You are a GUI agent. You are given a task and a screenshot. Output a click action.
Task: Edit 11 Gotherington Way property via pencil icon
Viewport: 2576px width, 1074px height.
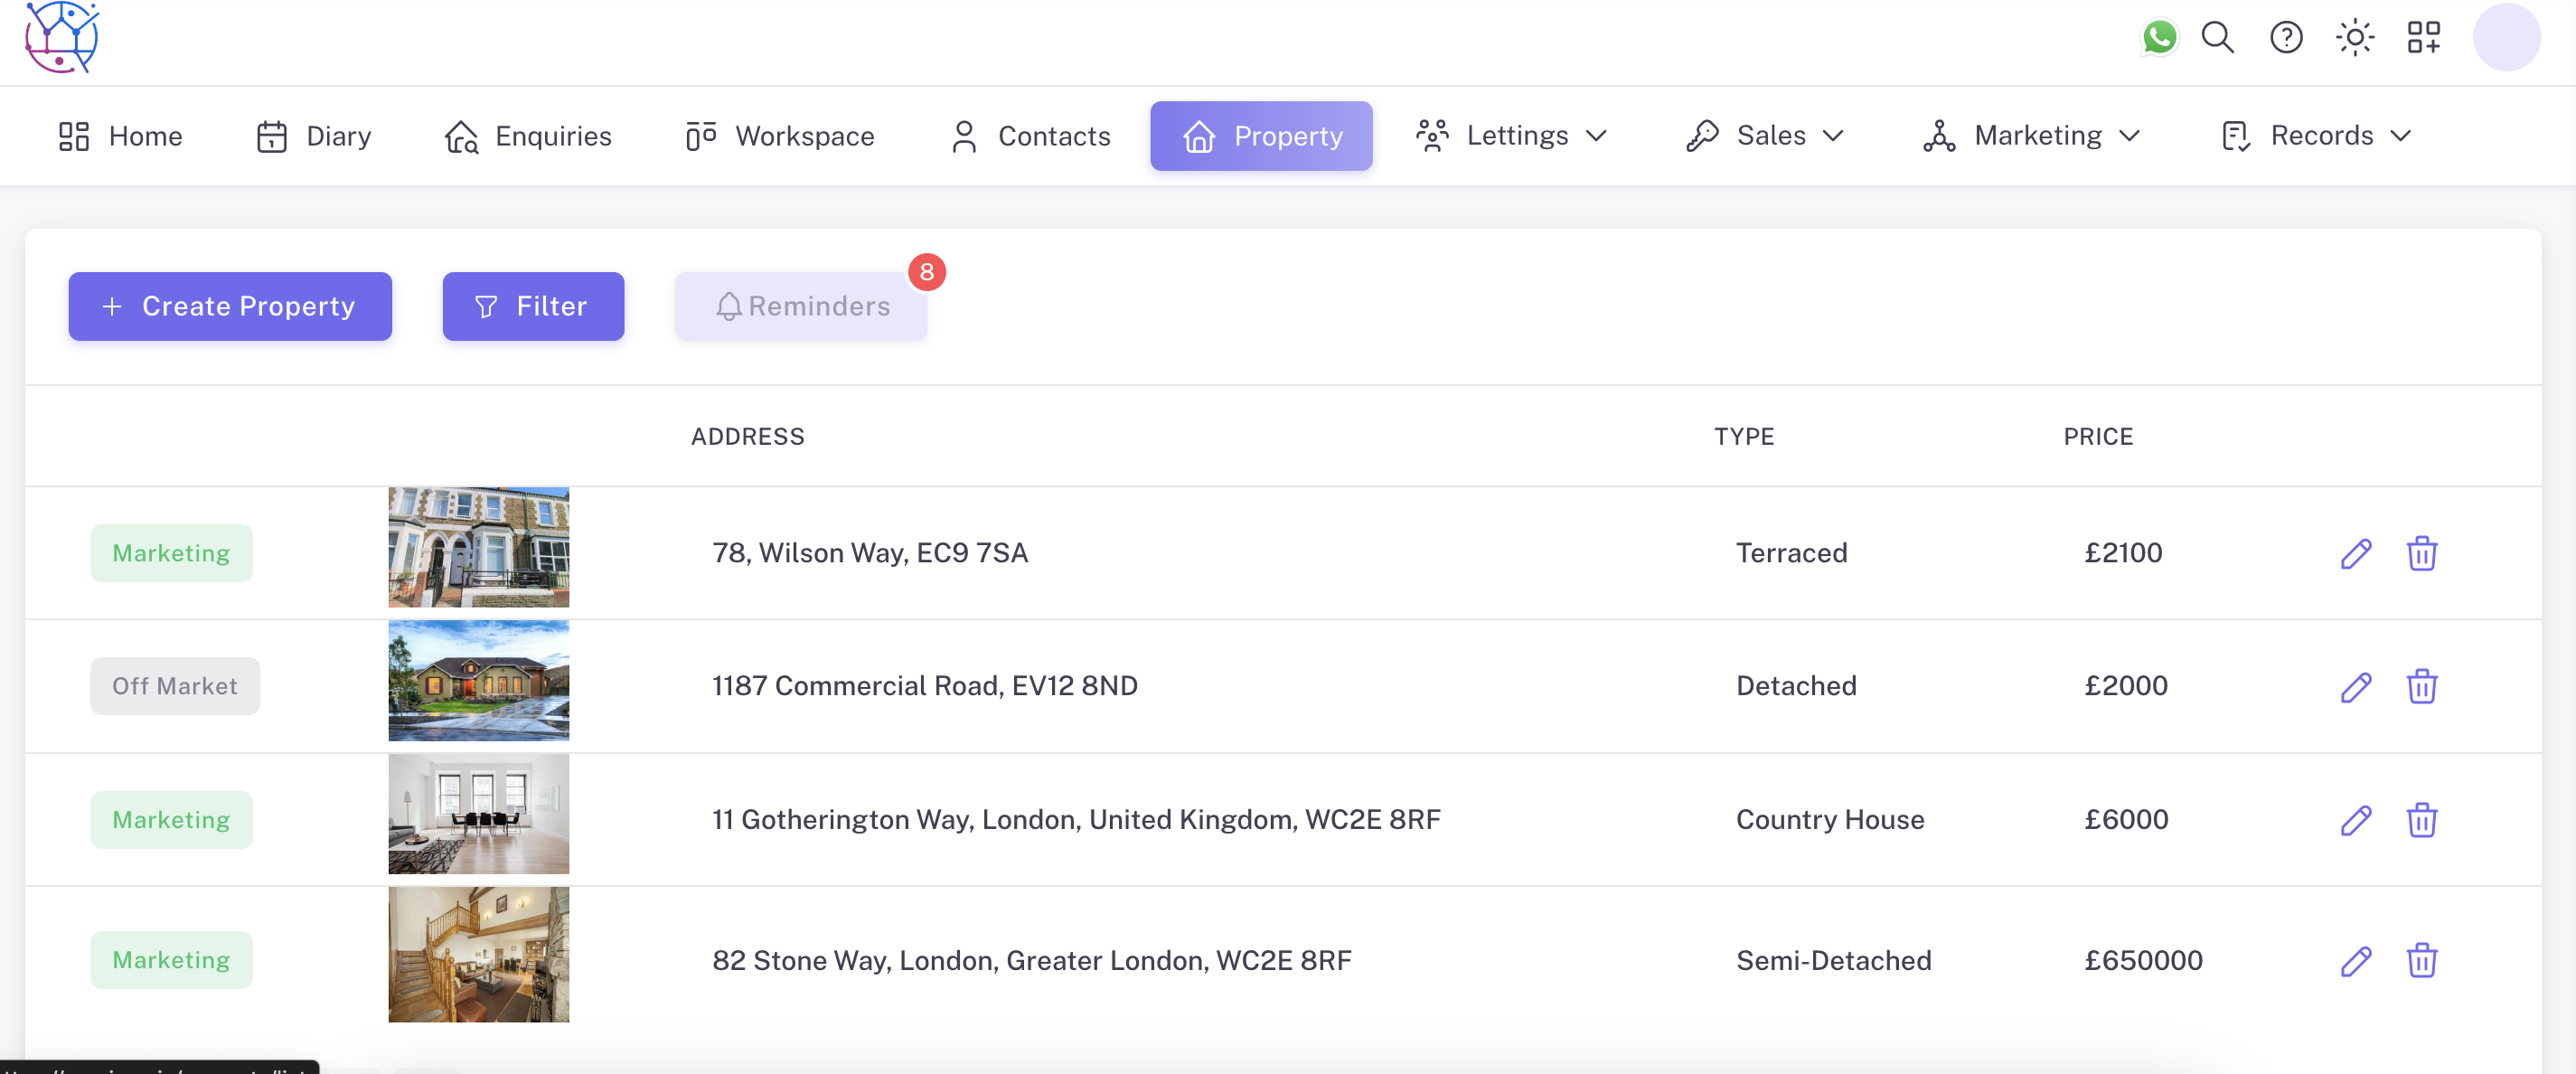pos(2356,820)
